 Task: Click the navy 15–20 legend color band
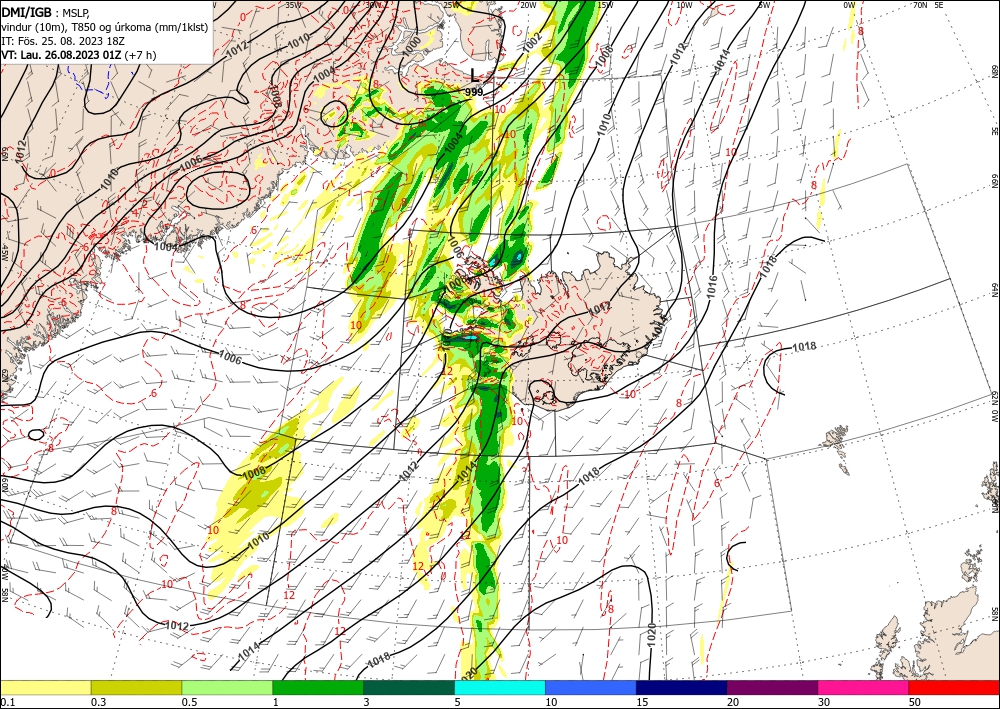tap(682, 687)
